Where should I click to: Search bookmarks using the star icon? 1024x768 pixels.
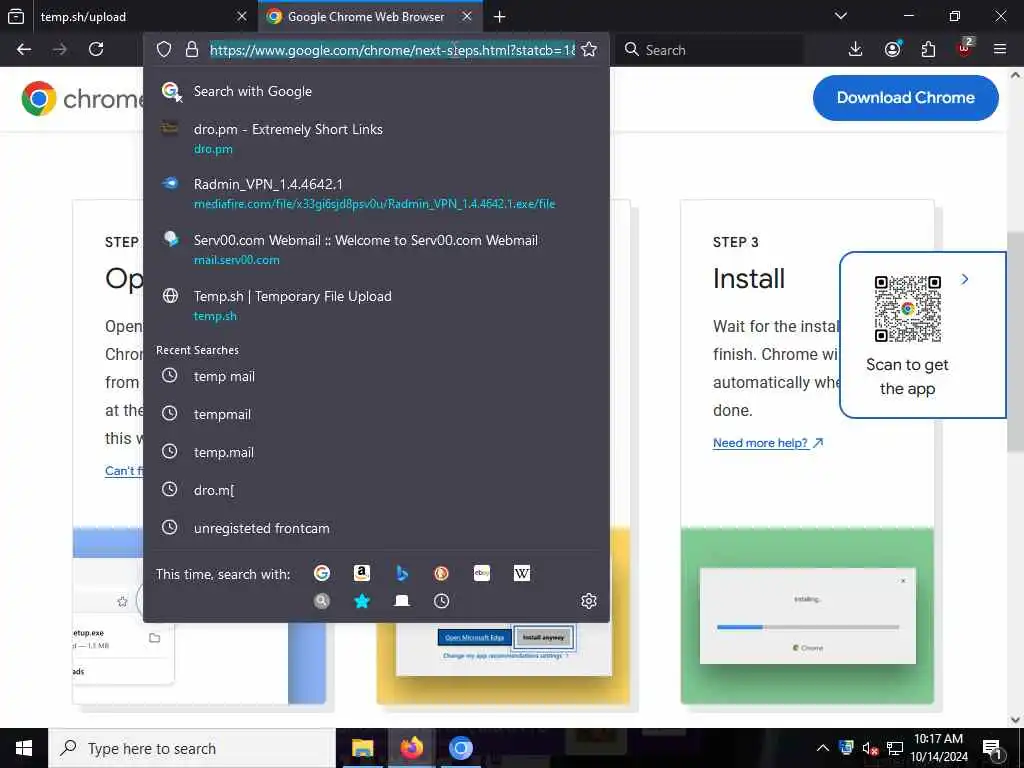point(362,601)
